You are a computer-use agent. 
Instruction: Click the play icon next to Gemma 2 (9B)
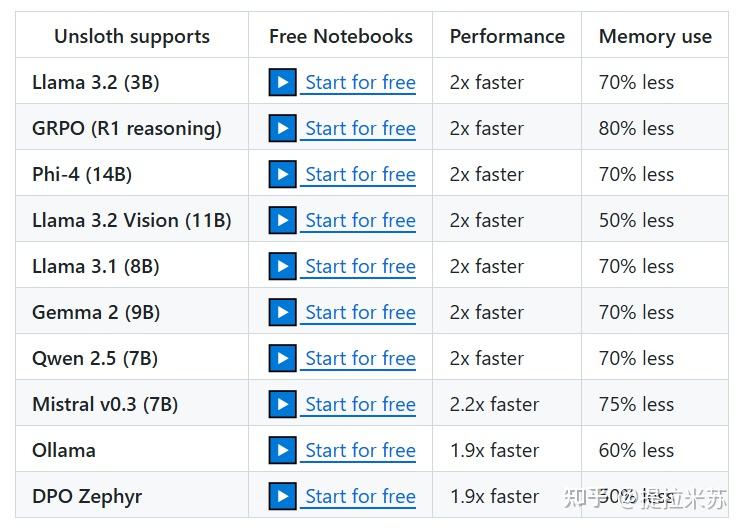coord(283,313)
